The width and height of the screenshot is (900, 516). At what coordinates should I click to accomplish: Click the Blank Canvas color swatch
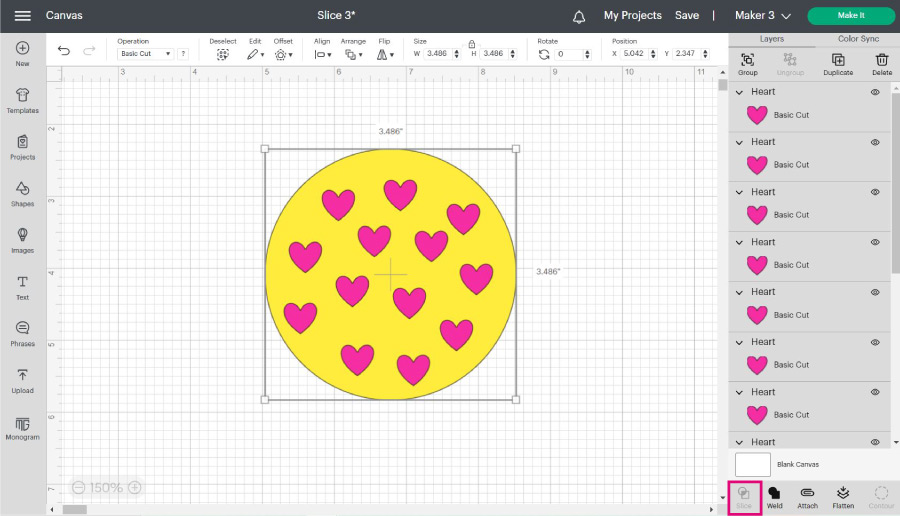[x=752, y=464]
